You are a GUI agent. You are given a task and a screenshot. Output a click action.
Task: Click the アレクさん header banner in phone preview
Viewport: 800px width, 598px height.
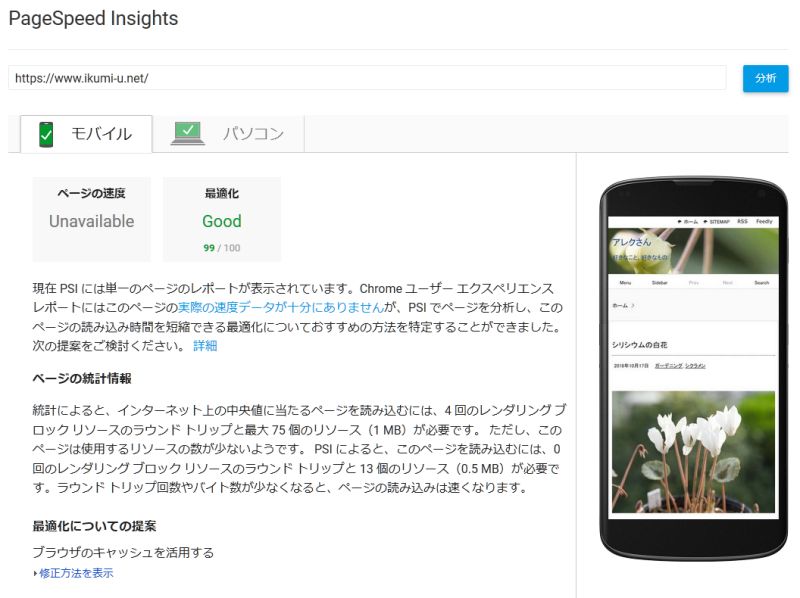click(693, 251)
